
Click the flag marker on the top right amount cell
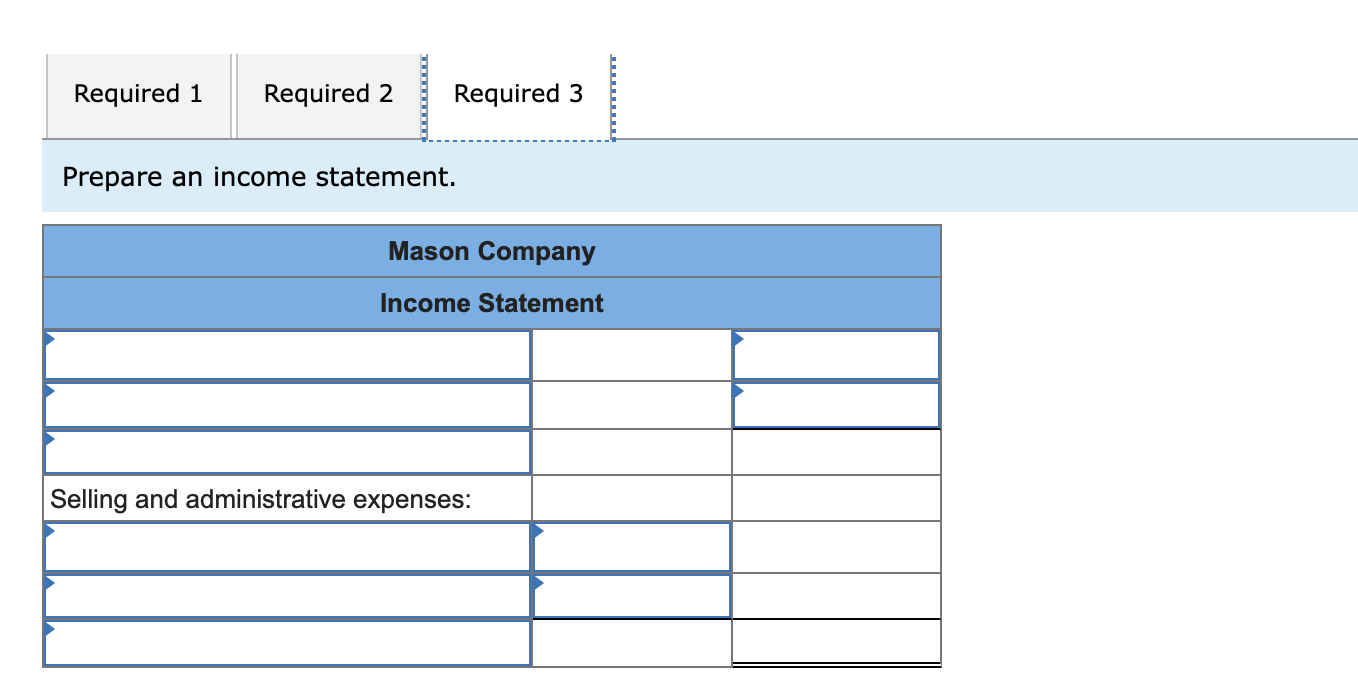tap(738, 340)
